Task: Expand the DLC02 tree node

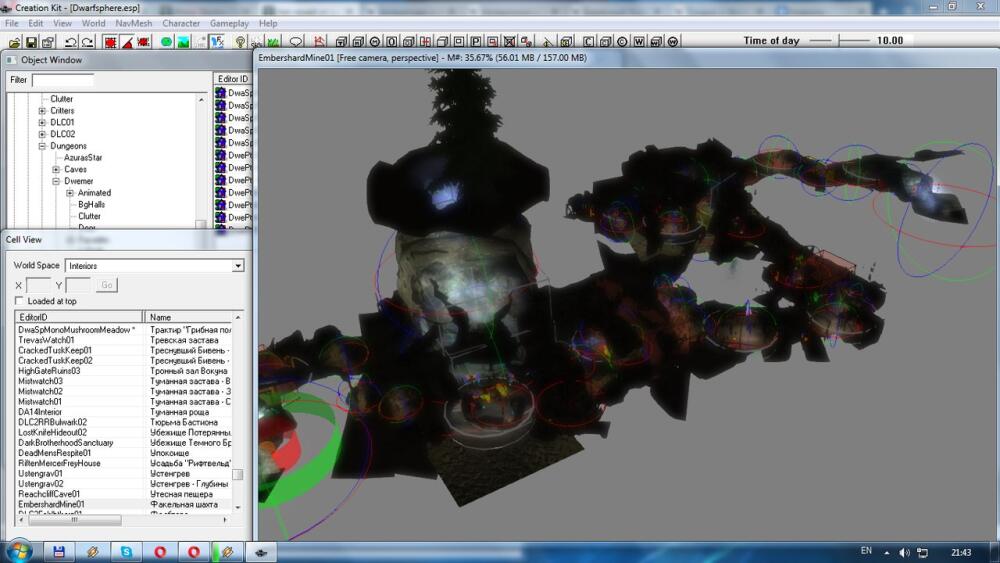Action: [42, 134]
